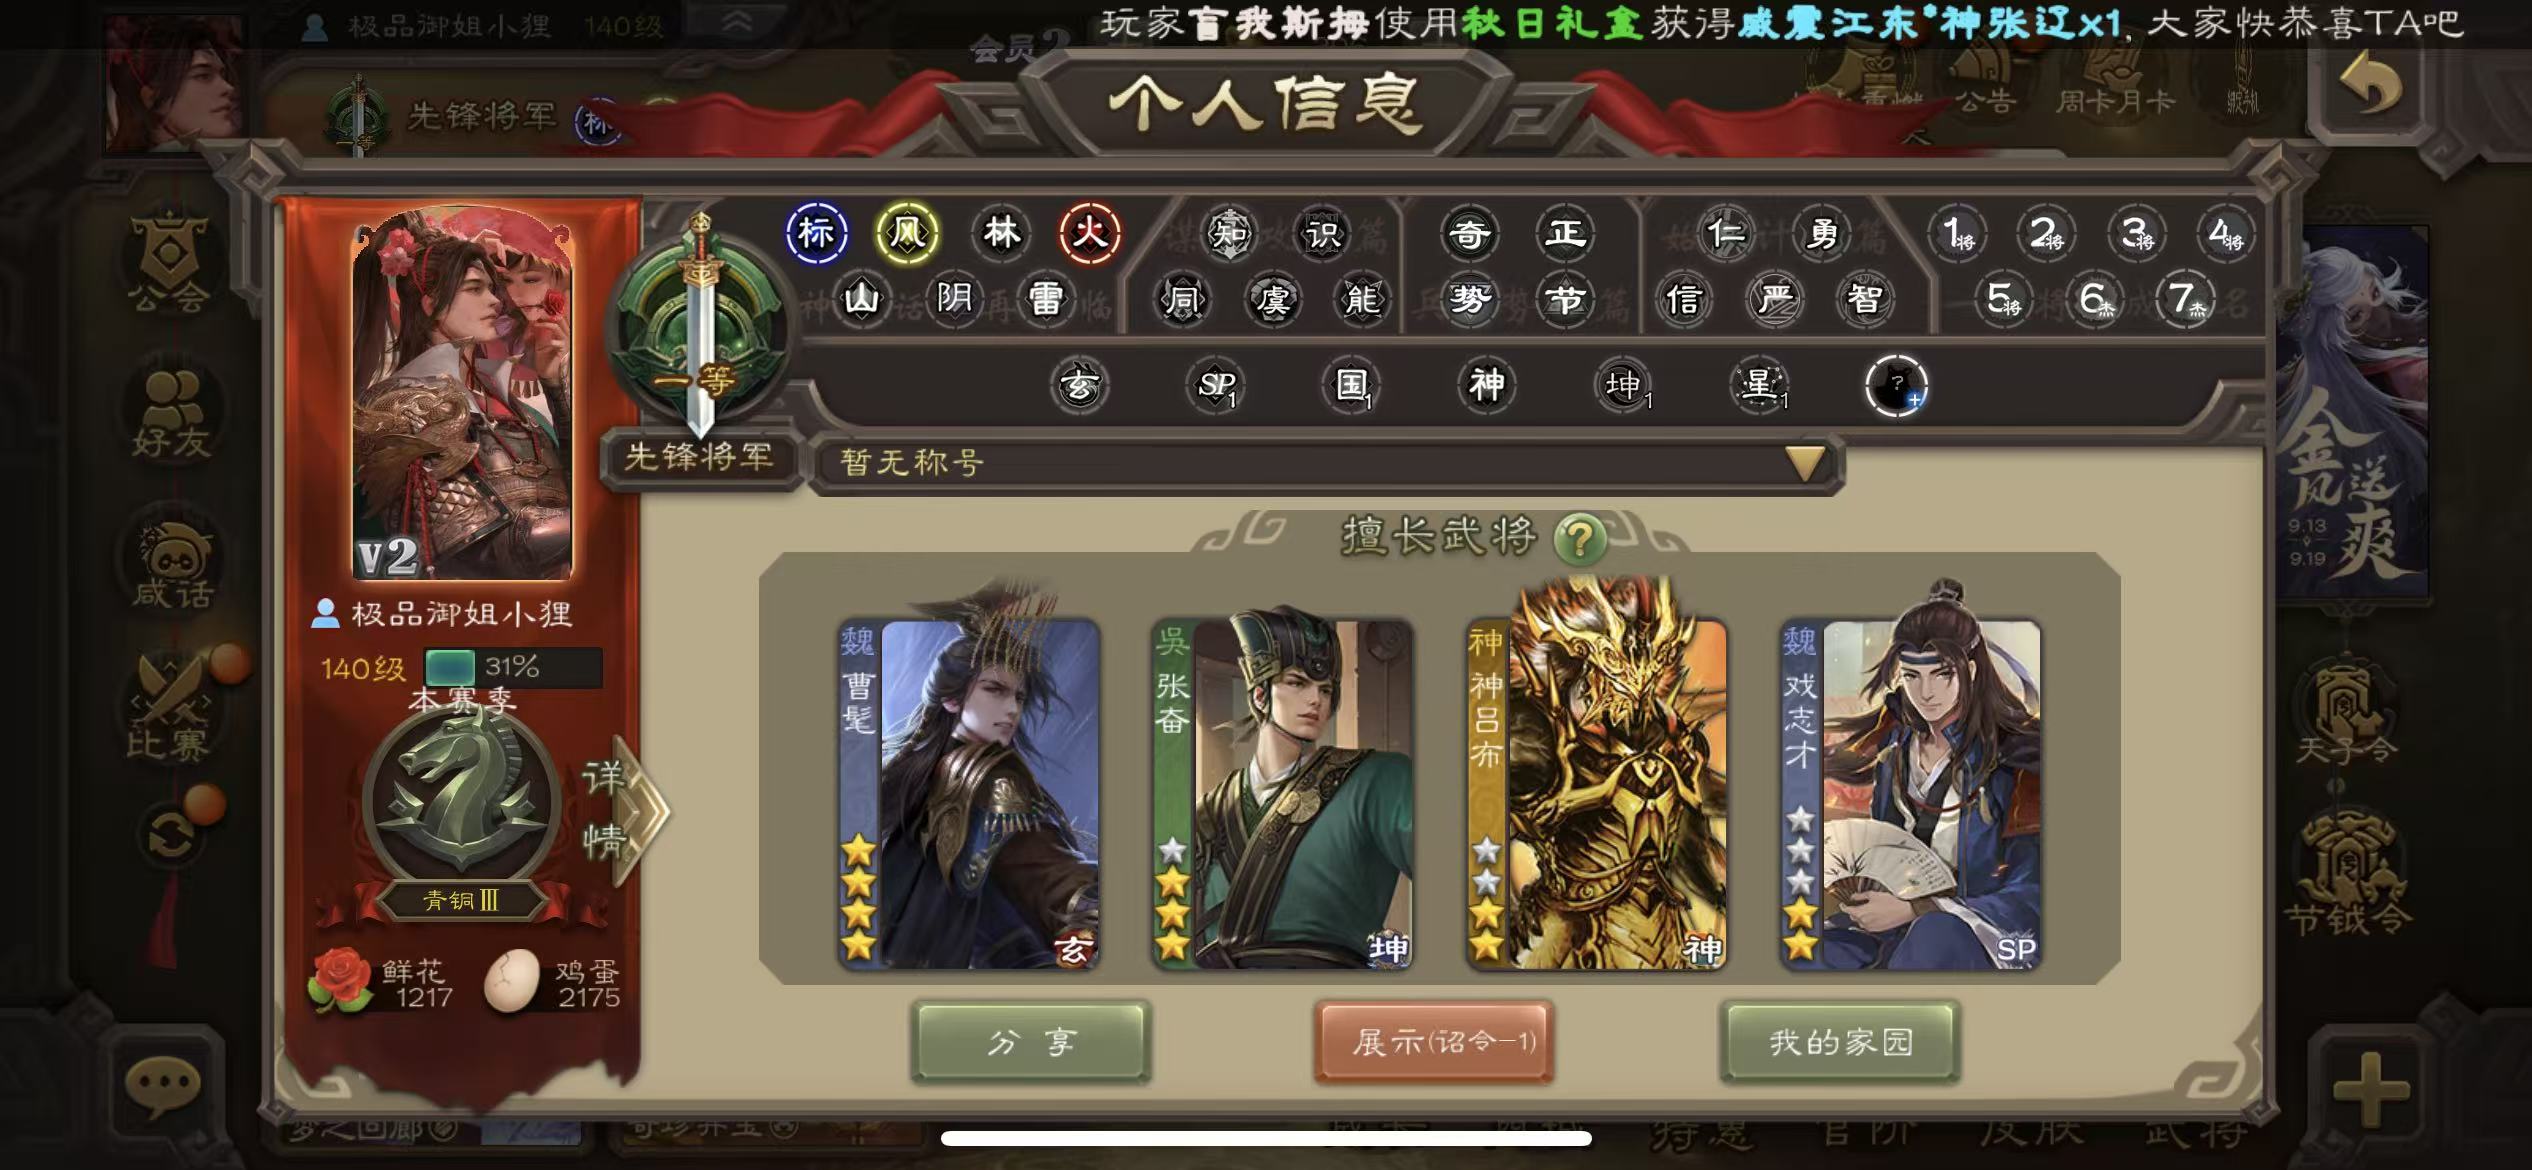This screenshot has height=1170, width=2532.
Task: Select the 神吕布 general card
Action: 1596,778
